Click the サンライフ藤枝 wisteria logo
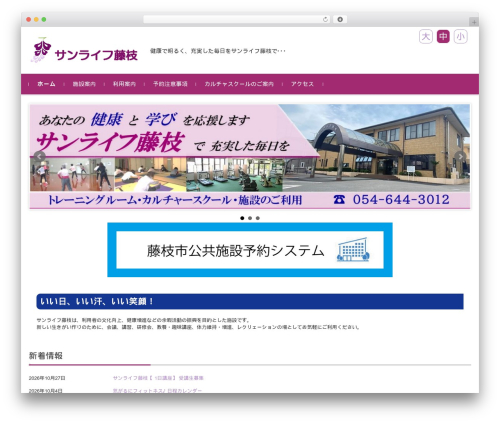500x423 pixels. (41, 50)
